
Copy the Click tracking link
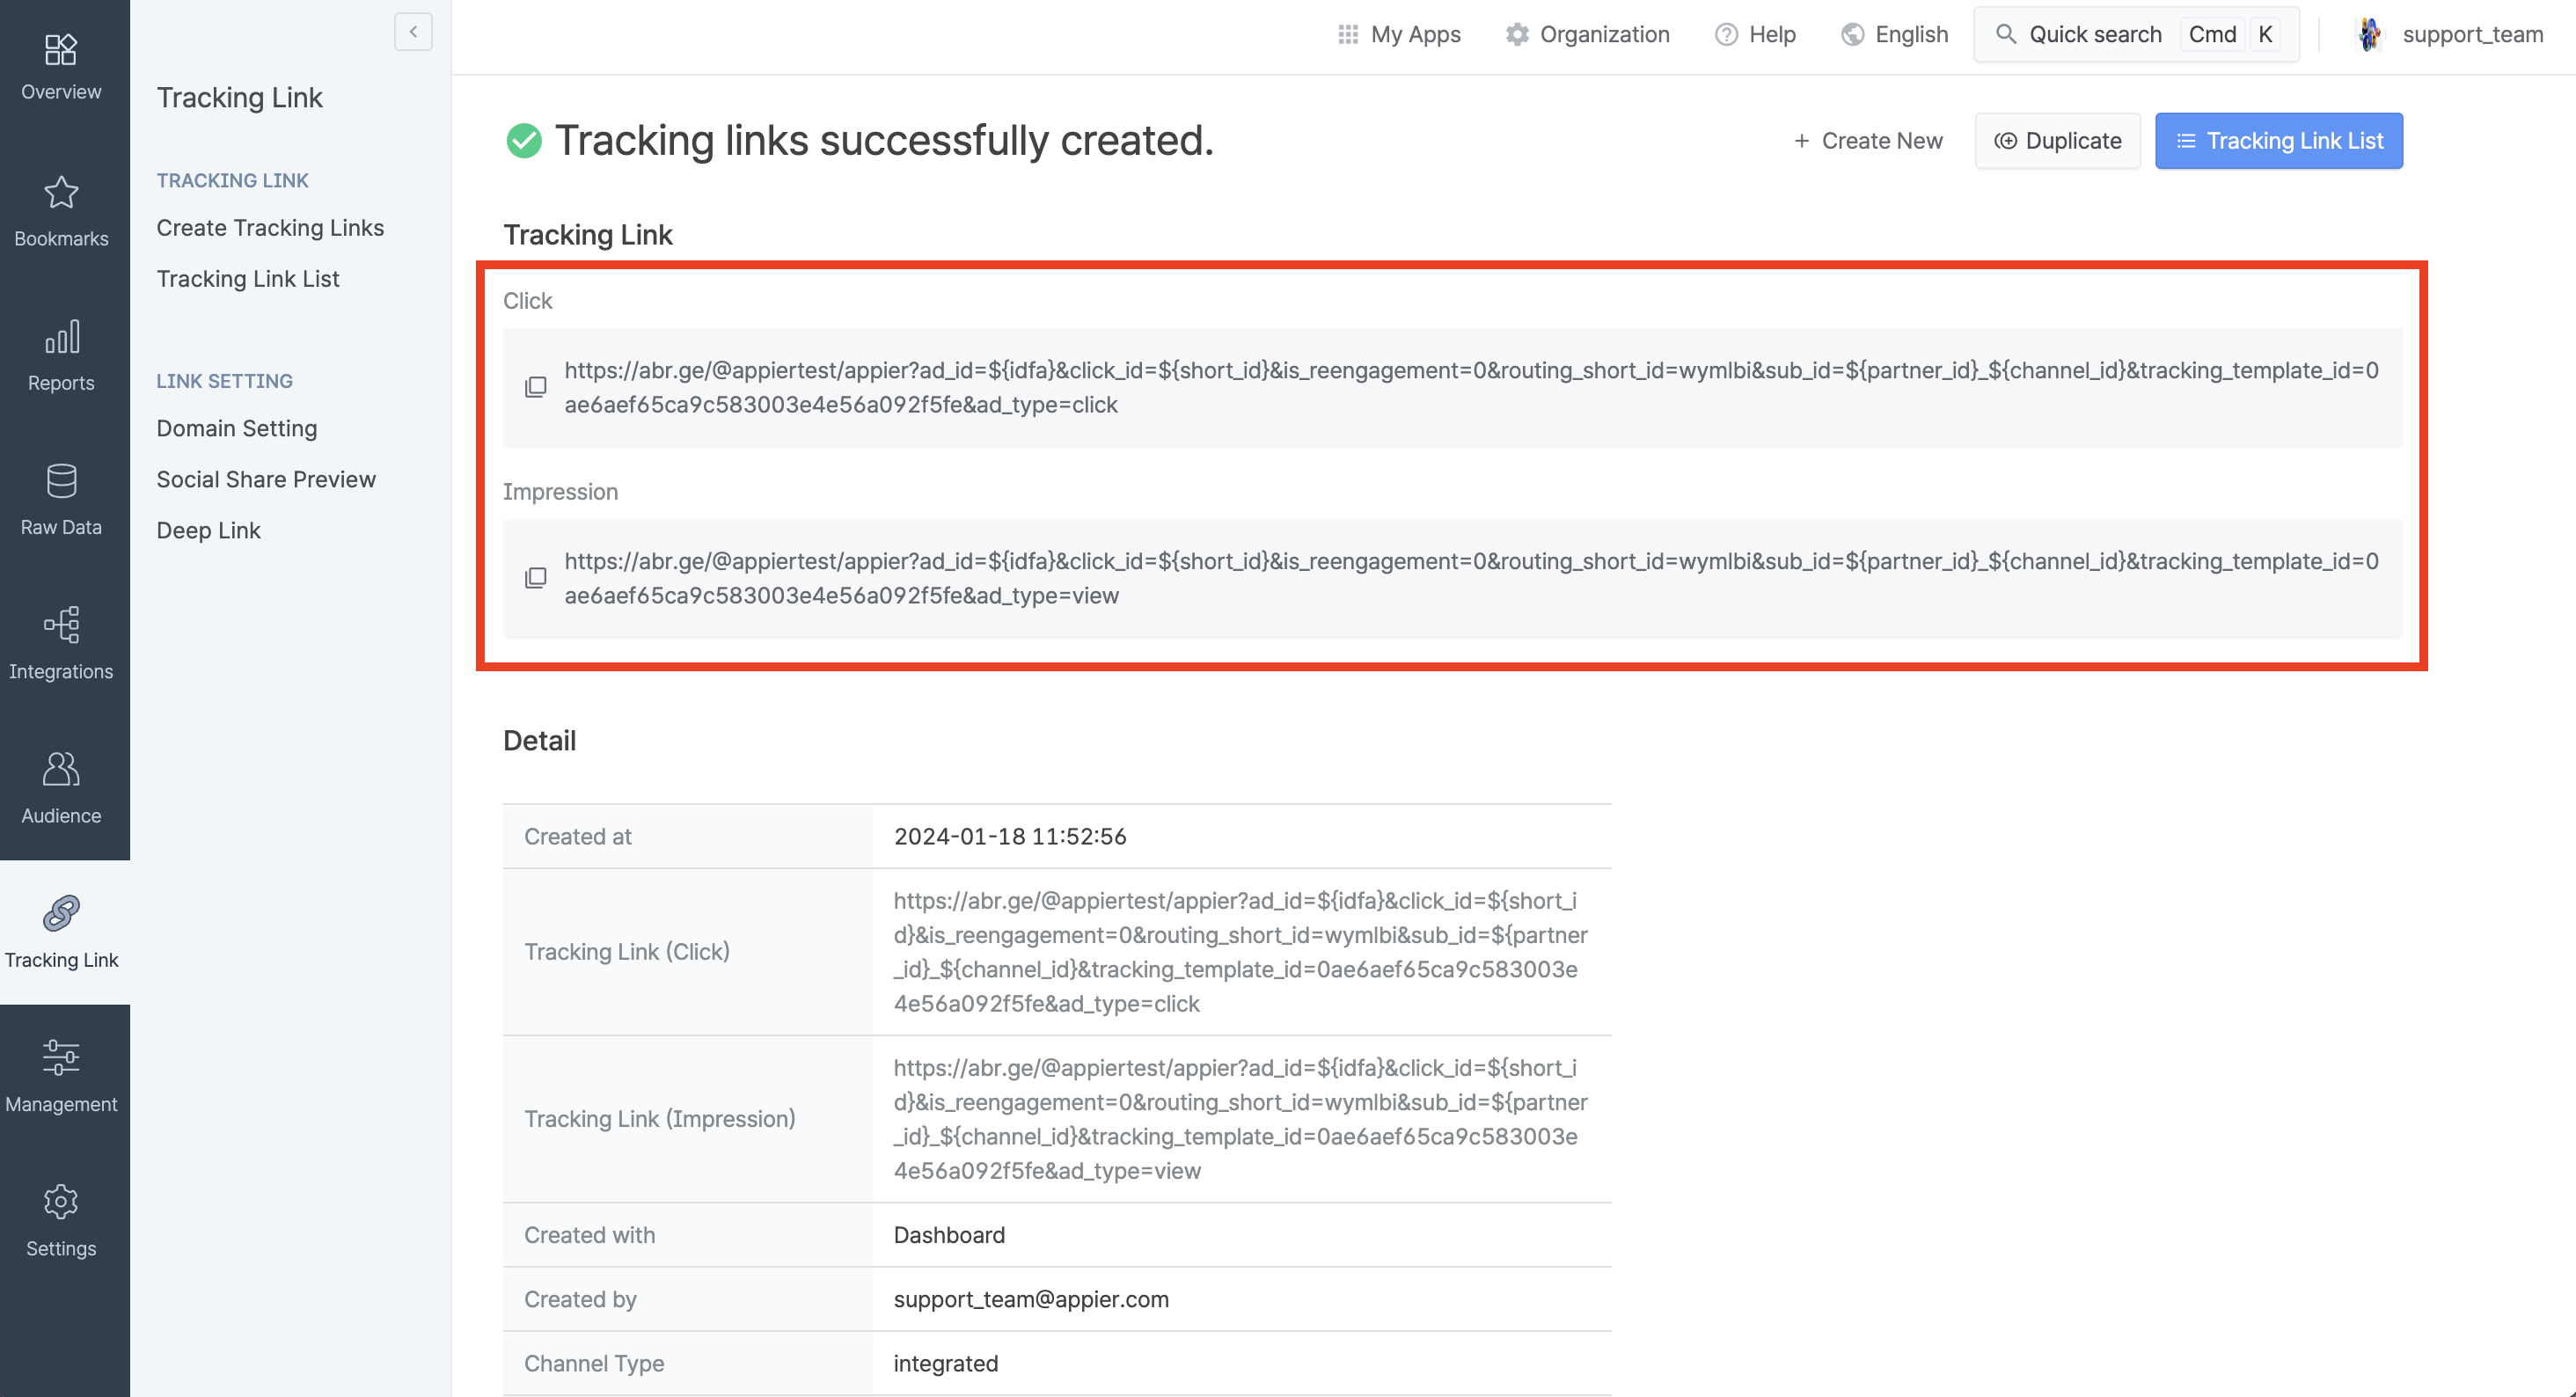click(536, 387)
